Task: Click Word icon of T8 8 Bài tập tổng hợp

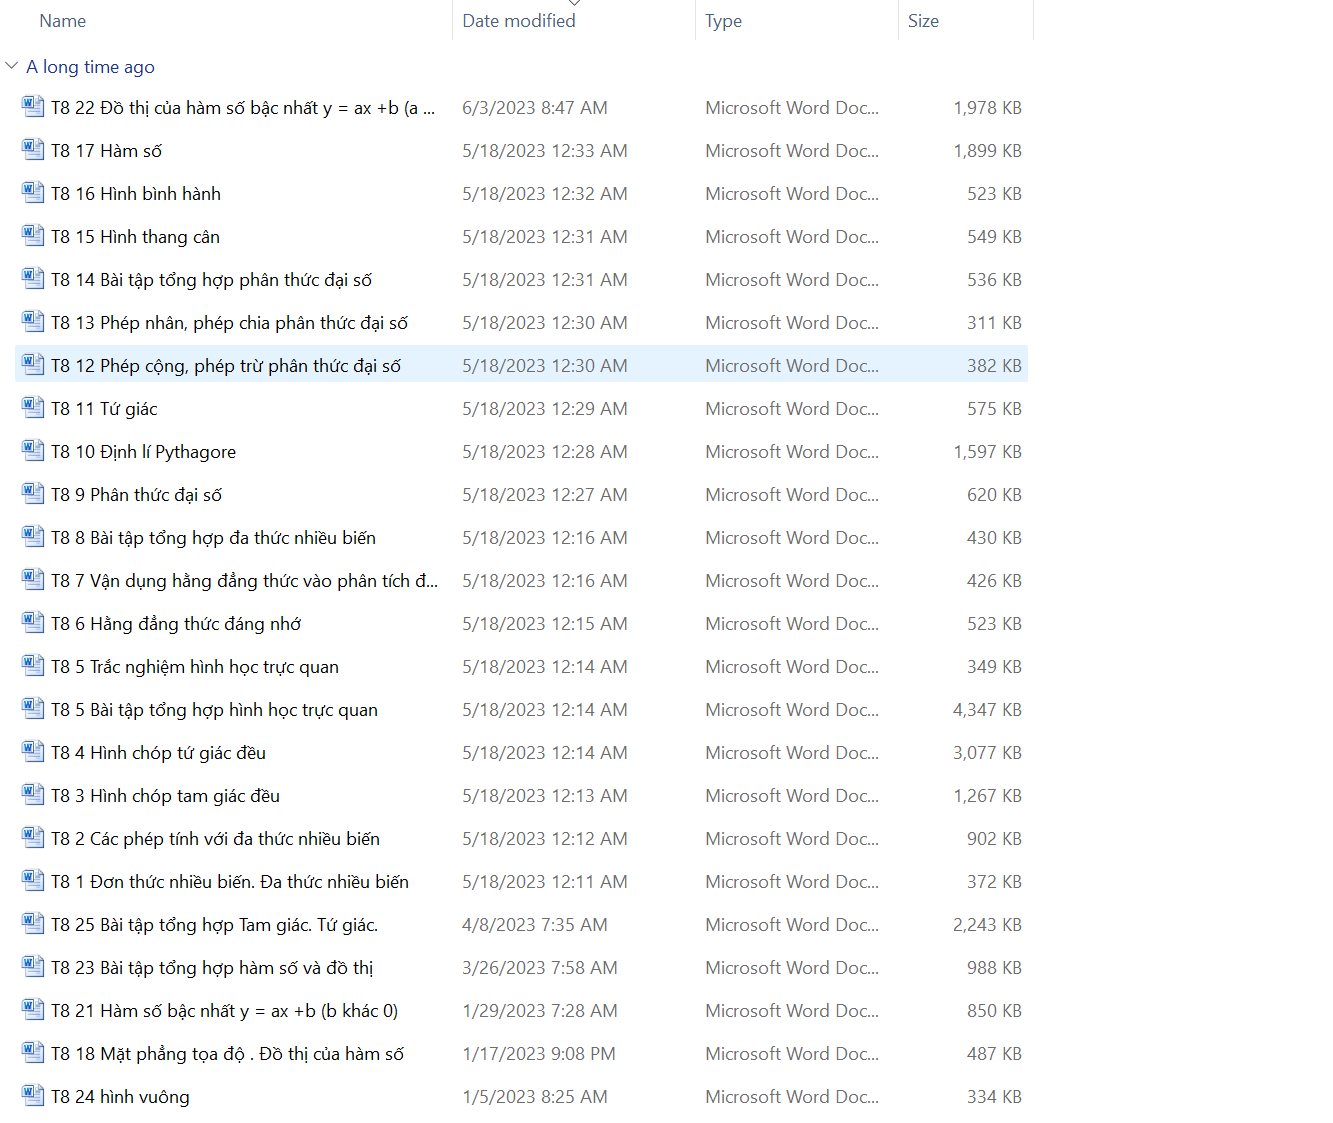Action: 33,536
